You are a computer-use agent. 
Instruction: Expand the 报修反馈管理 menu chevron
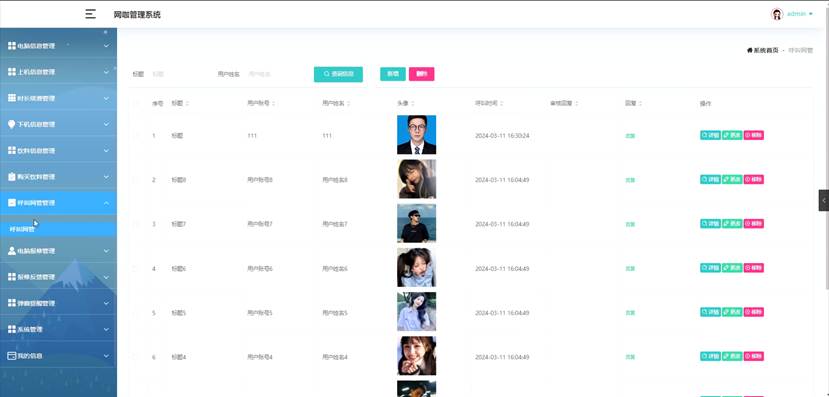pyautogui.click(x=106, y=277)
